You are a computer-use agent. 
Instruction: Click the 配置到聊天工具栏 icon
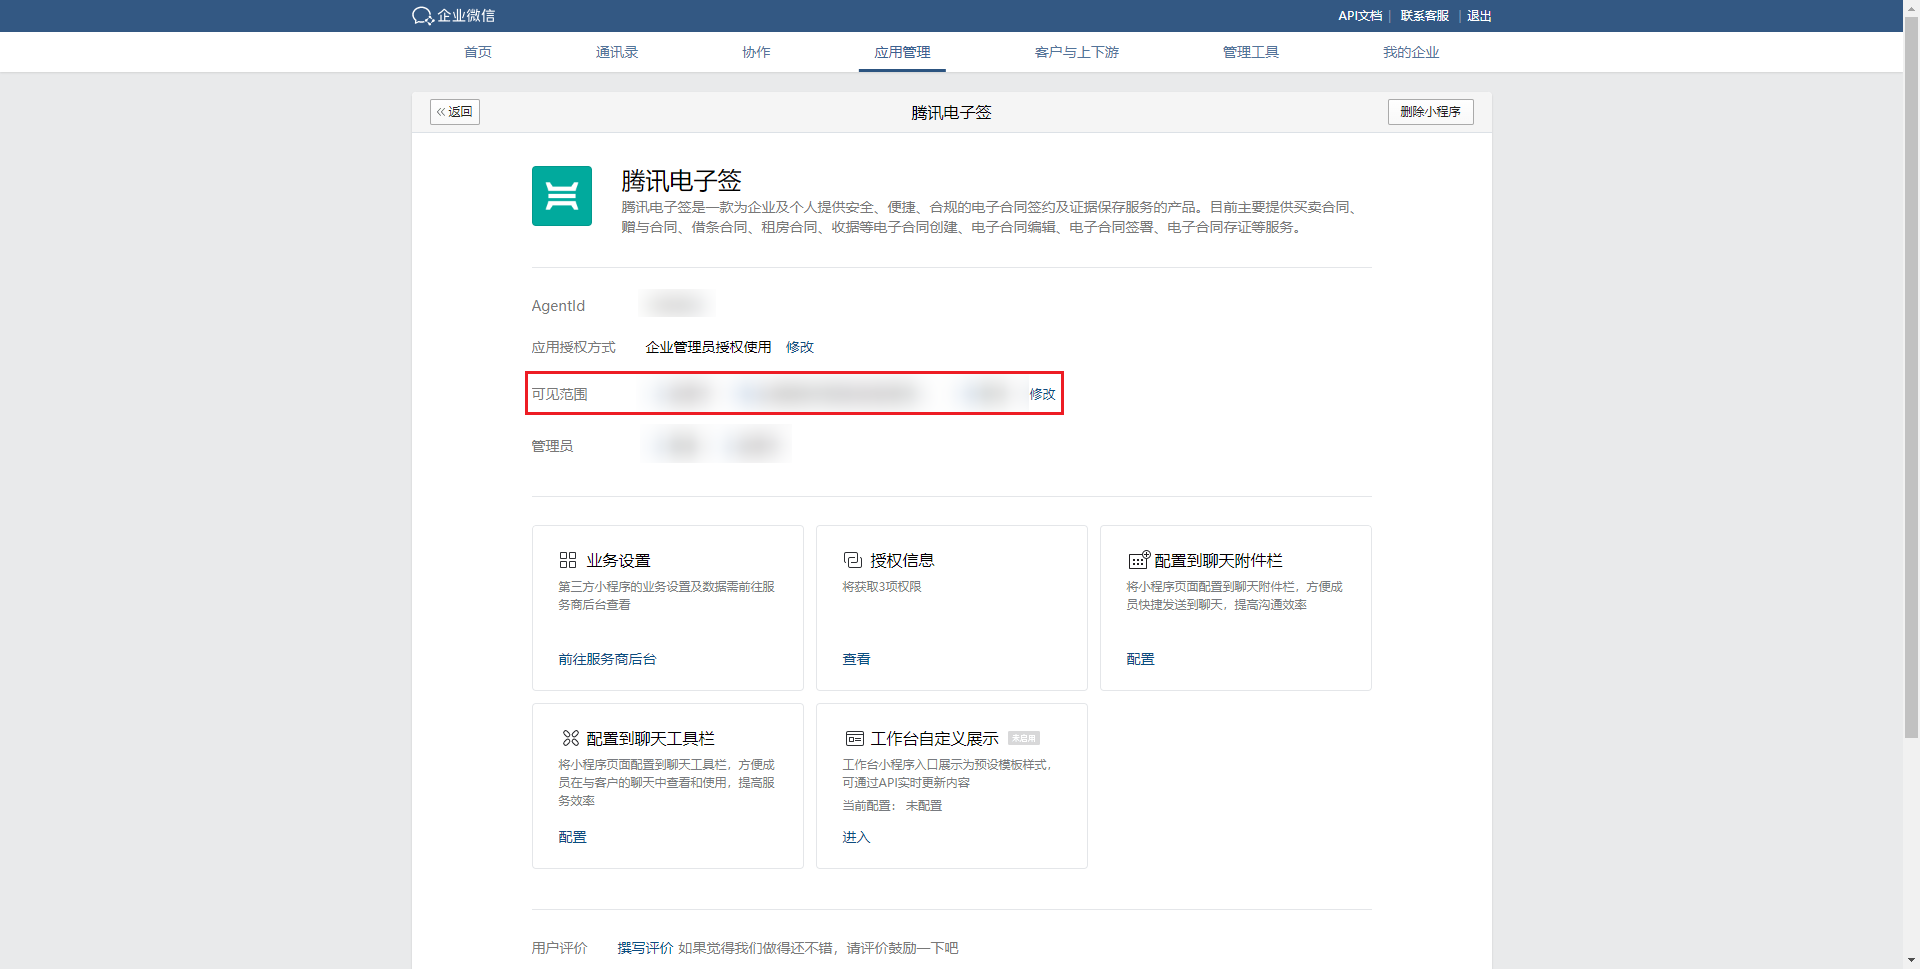(x=571, y=738)
